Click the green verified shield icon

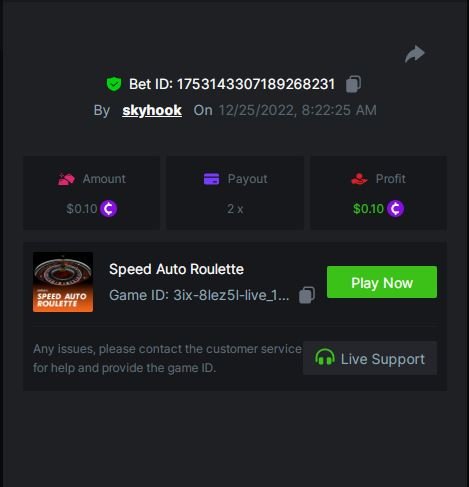click(114, 84)
